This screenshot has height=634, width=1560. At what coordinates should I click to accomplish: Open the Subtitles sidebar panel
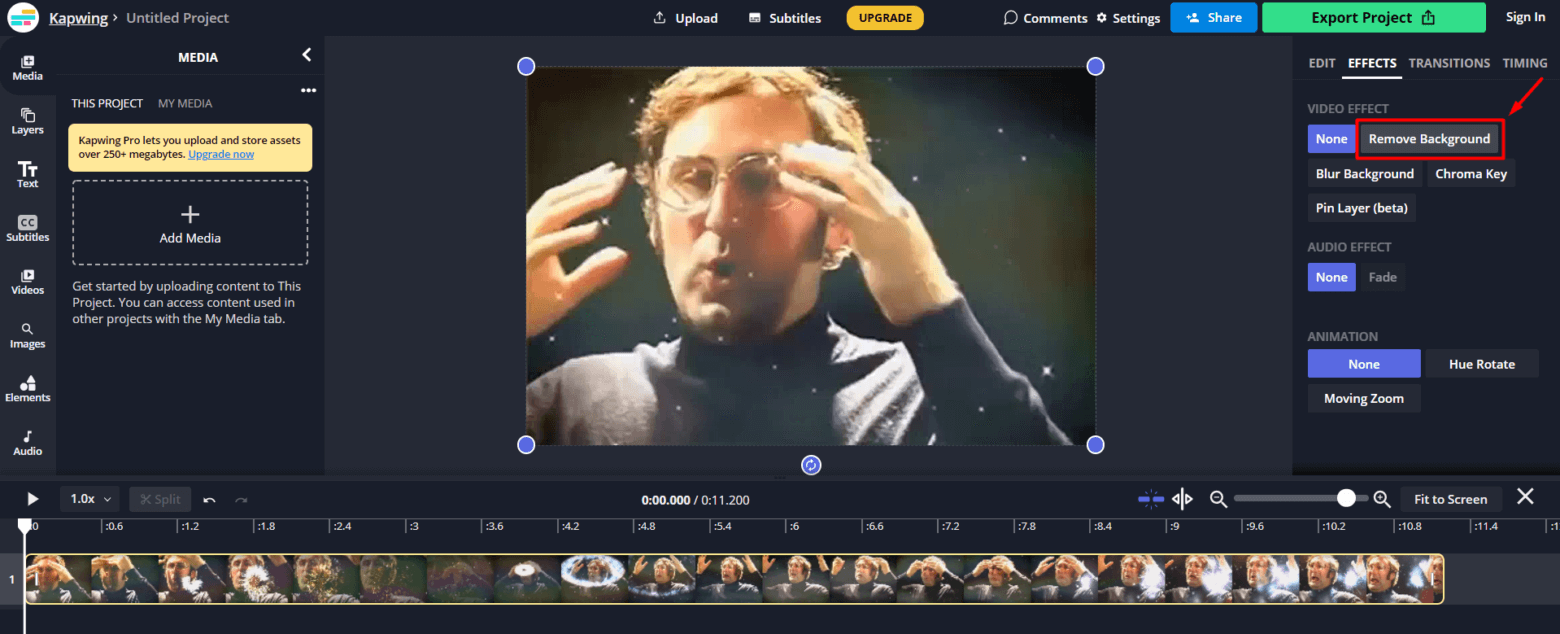pyautogui.click(x=27, y=228)
